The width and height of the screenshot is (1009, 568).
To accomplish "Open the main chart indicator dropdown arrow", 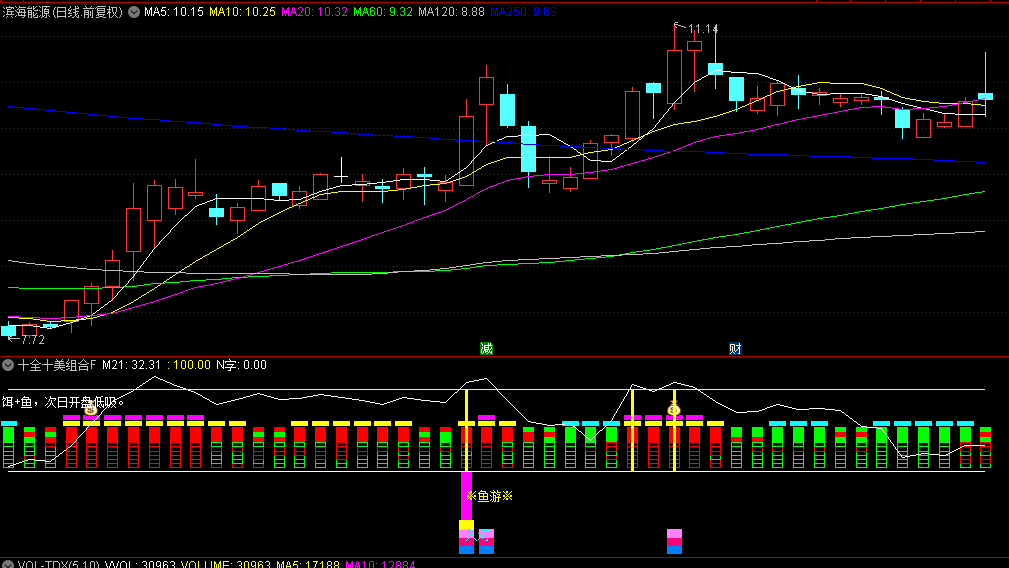I will point(134,12).
